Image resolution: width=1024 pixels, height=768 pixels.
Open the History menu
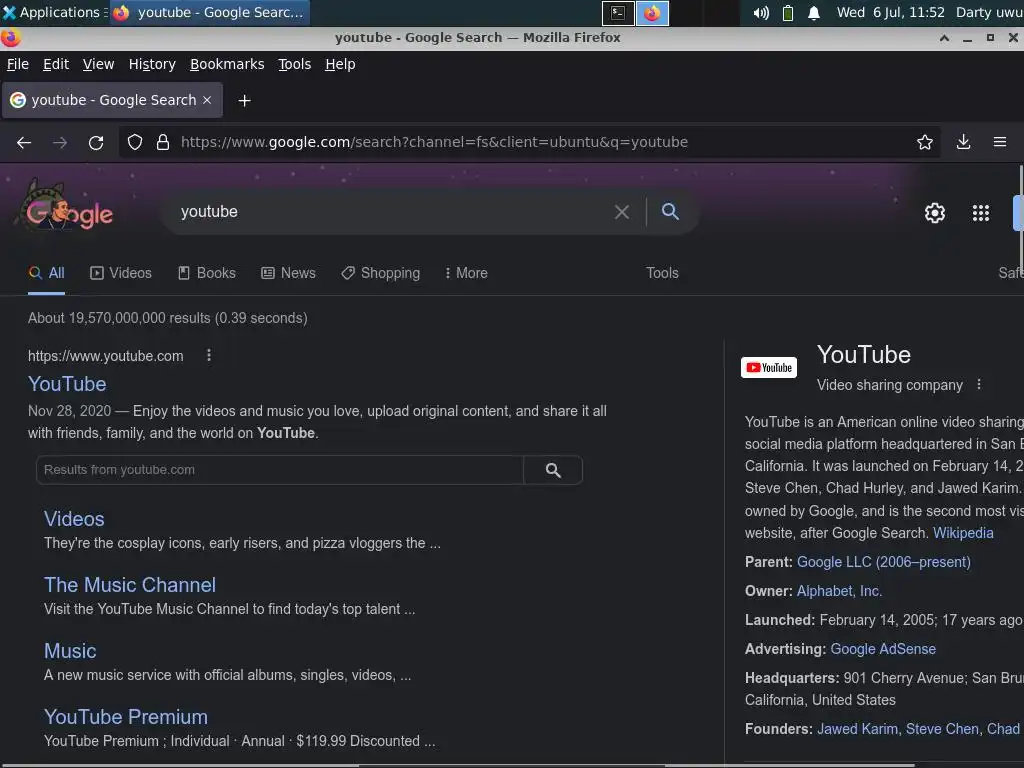[152, 64]
